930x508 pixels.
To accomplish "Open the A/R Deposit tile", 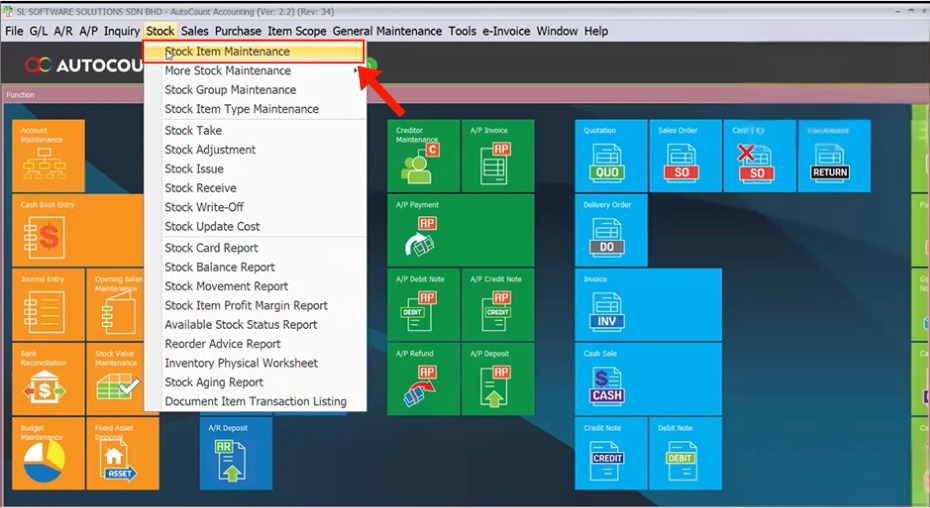I will (x=236, y=453).
